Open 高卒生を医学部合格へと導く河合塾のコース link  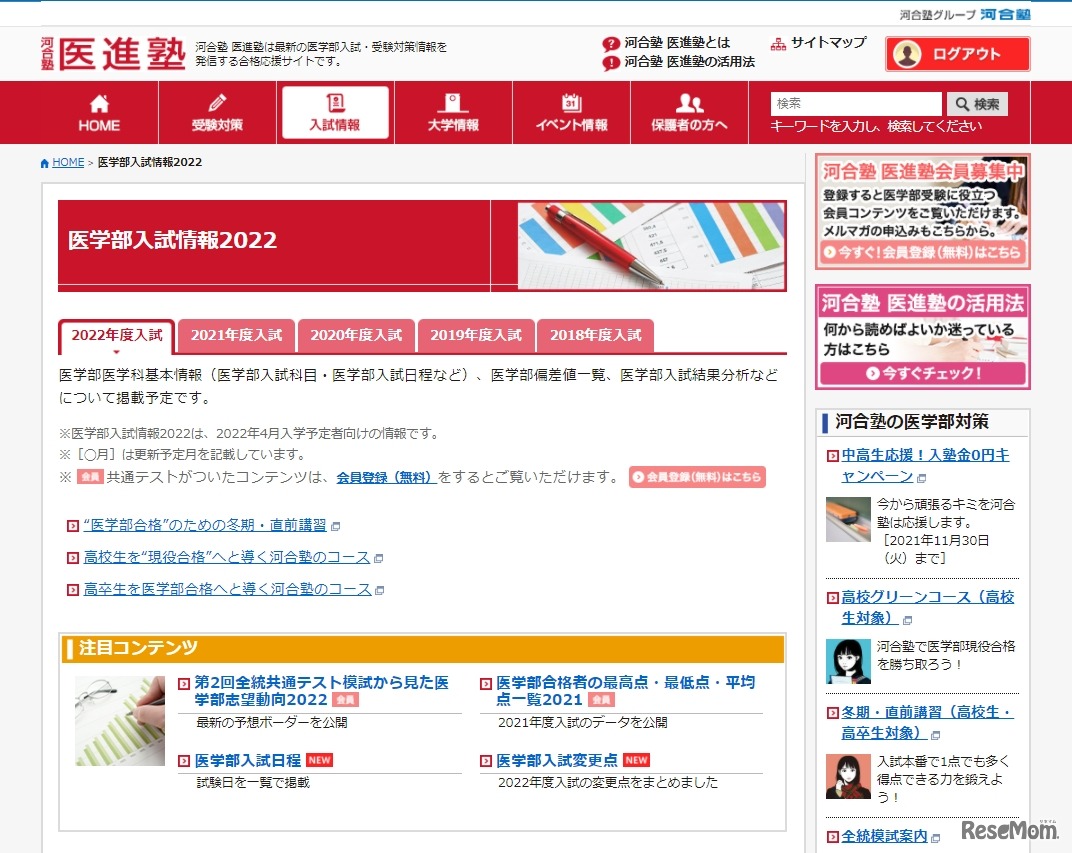pyautogui.click(x=227, y=589)
